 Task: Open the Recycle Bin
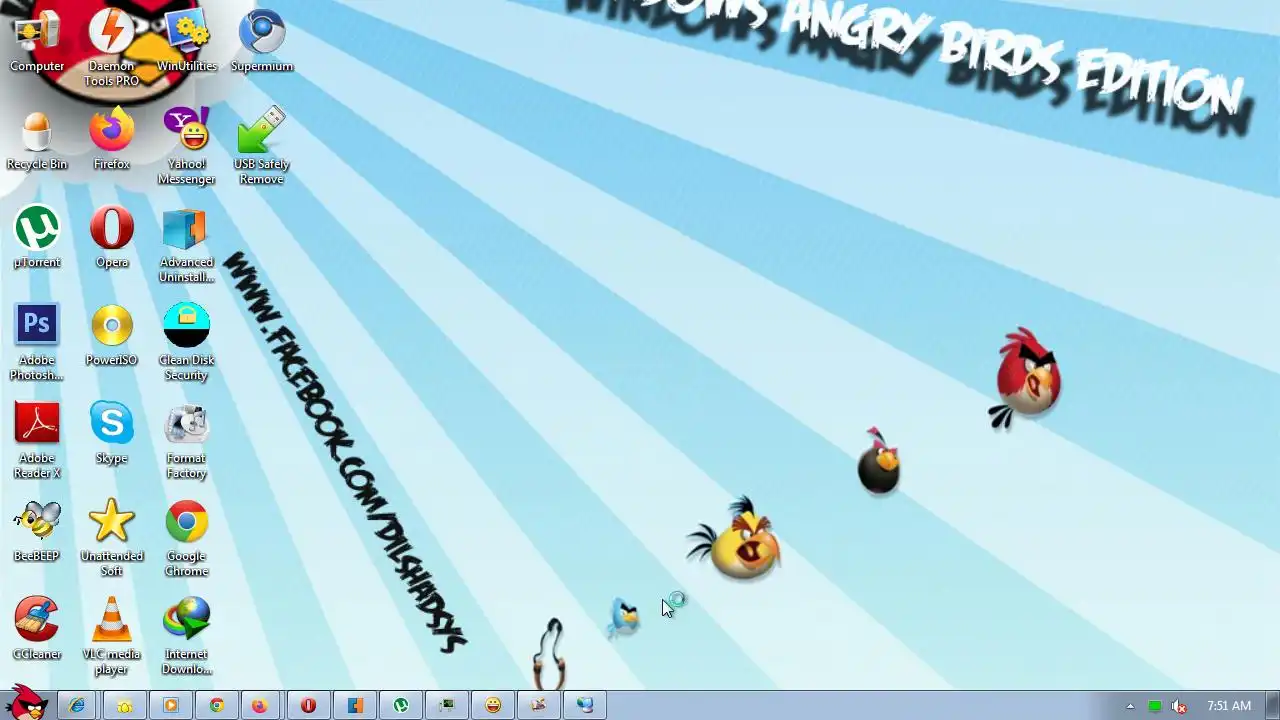click(x=37, y=140)
